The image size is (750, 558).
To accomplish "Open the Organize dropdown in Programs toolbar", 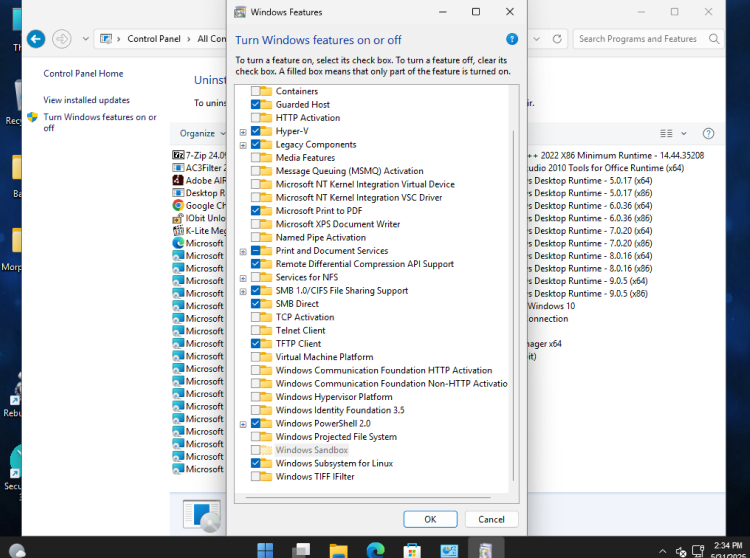I will tap(201, 133).
